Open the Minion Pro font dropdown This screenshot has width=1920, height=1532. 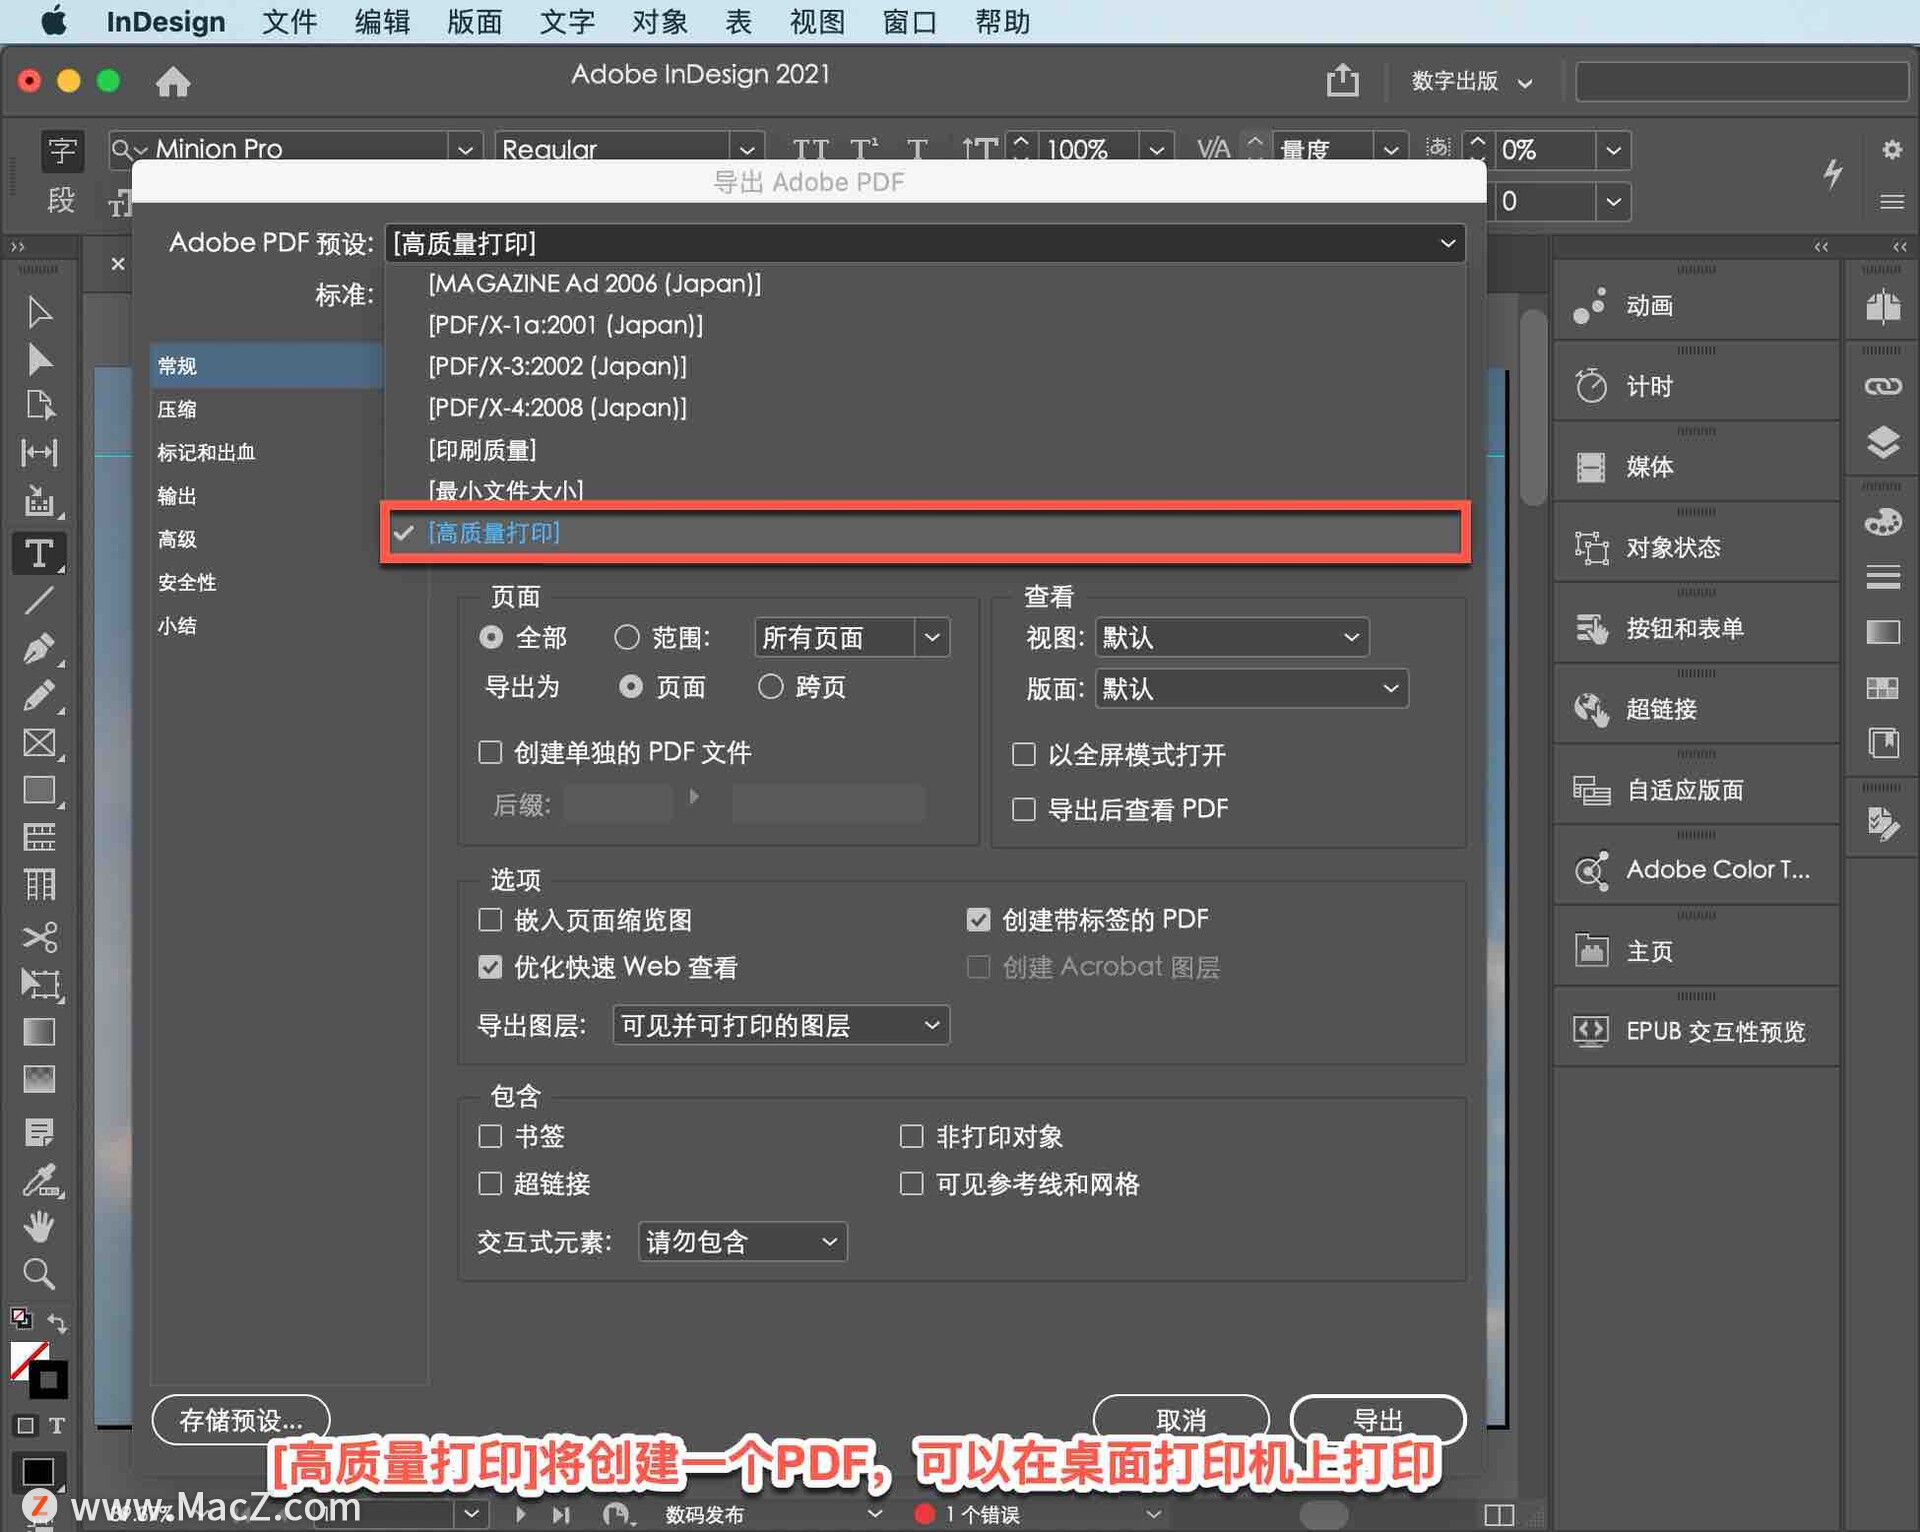tap(466, 150)
